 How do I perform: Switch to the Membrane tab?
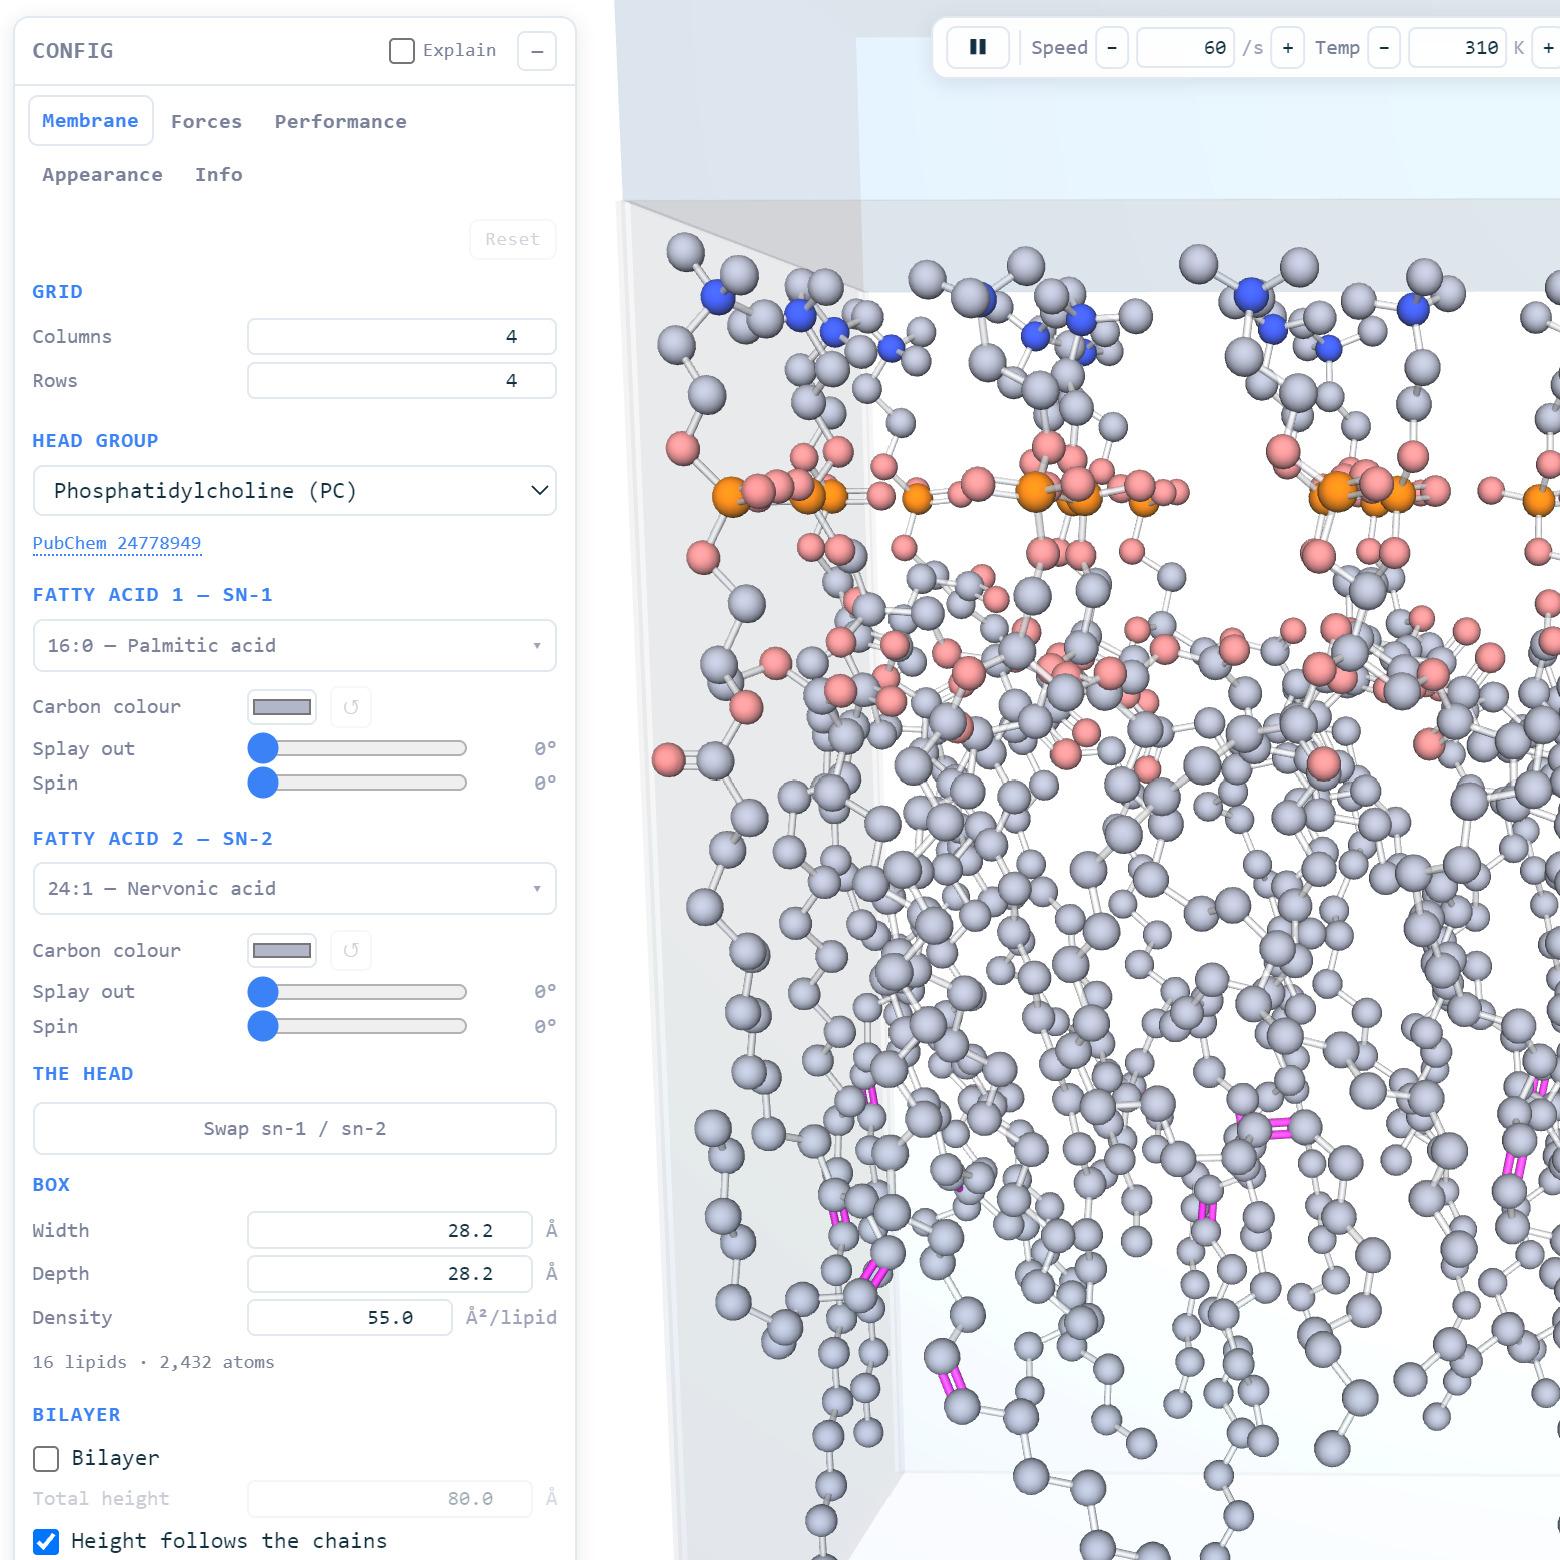click(x=91, y=121)
